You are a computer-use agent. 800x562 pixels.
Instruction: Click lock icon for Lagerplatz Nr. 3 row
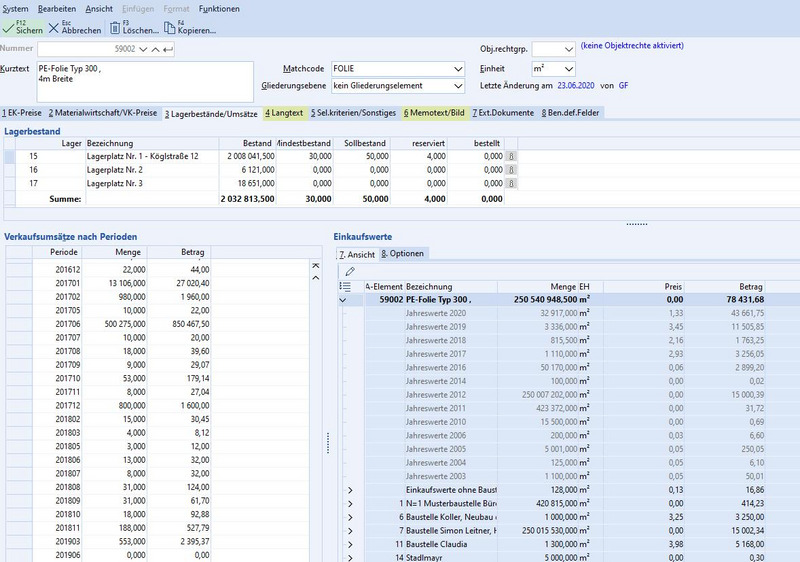coord(511,185)
